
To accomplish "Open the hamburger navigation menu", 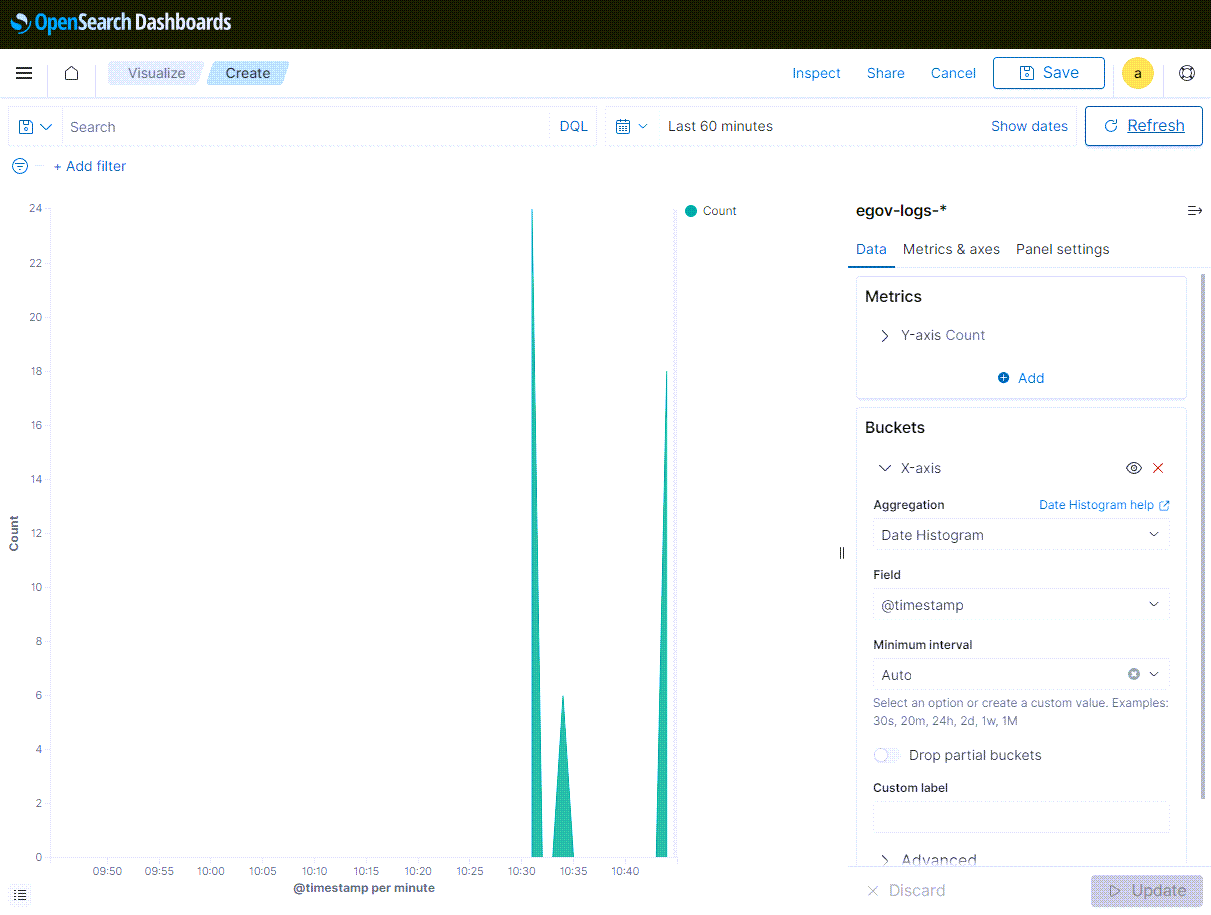I will click(24, 73).
